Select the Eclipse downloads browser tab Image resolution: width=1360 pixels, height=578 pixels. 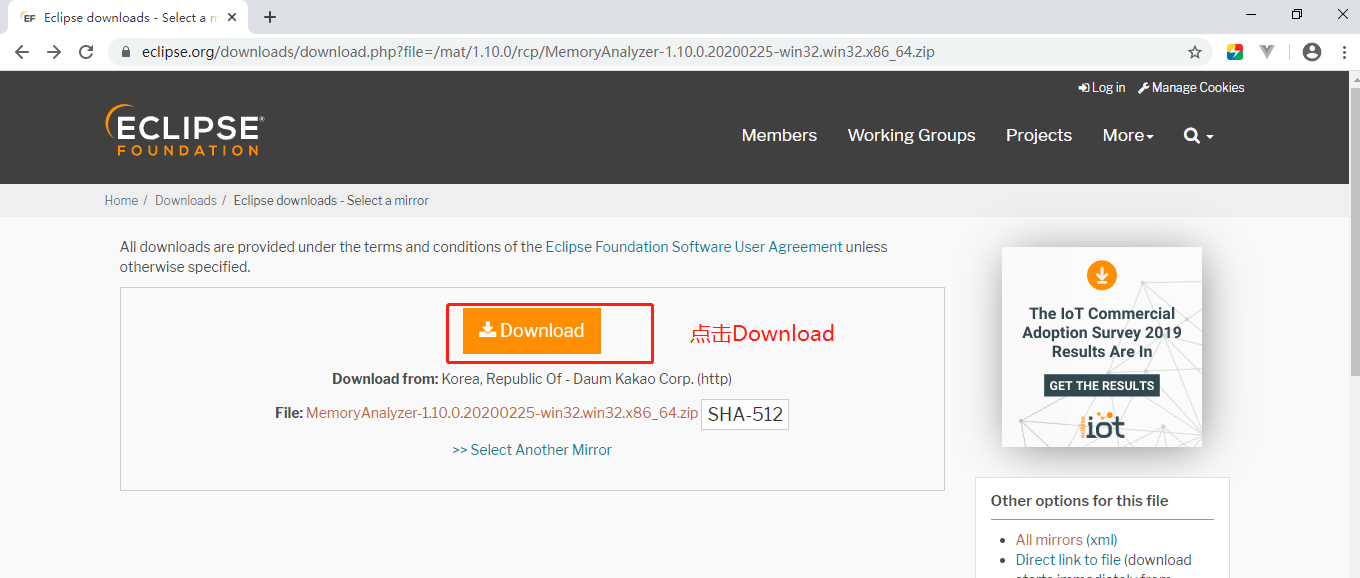coord(130,17)
